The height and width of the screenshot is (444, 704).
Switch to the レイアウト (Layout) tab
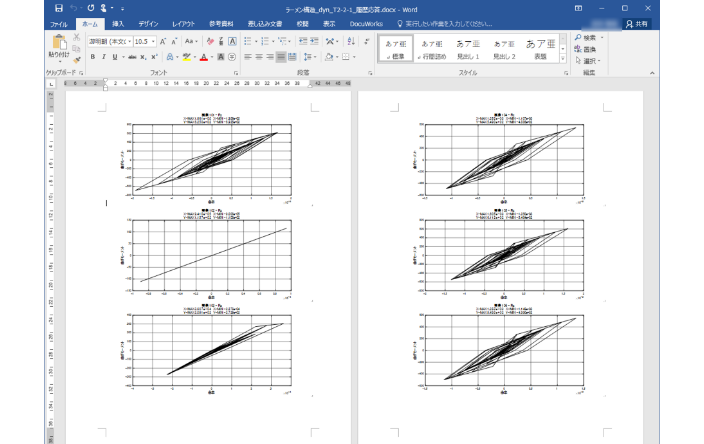click(183, 22)
